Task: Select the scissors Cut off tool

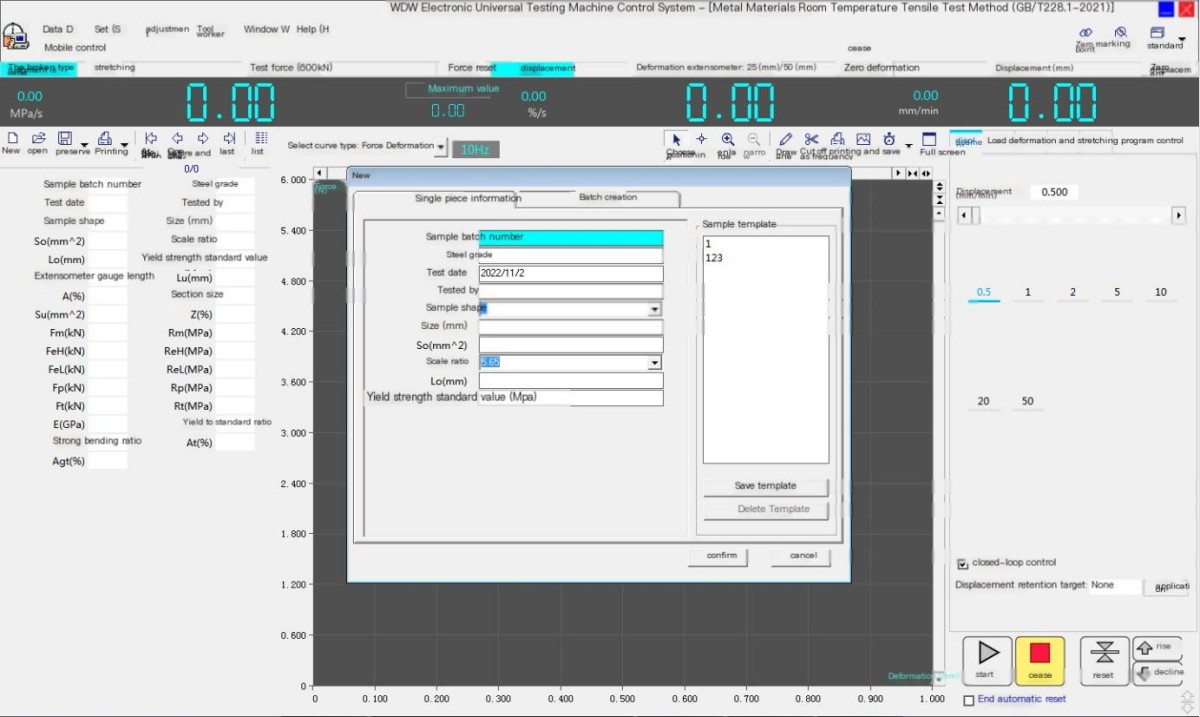Action: pos(811,139)
